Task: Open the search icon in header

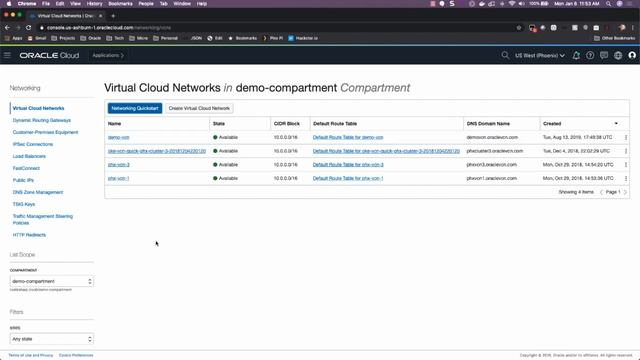Action: pyautogui.click(x=505, y=55)
